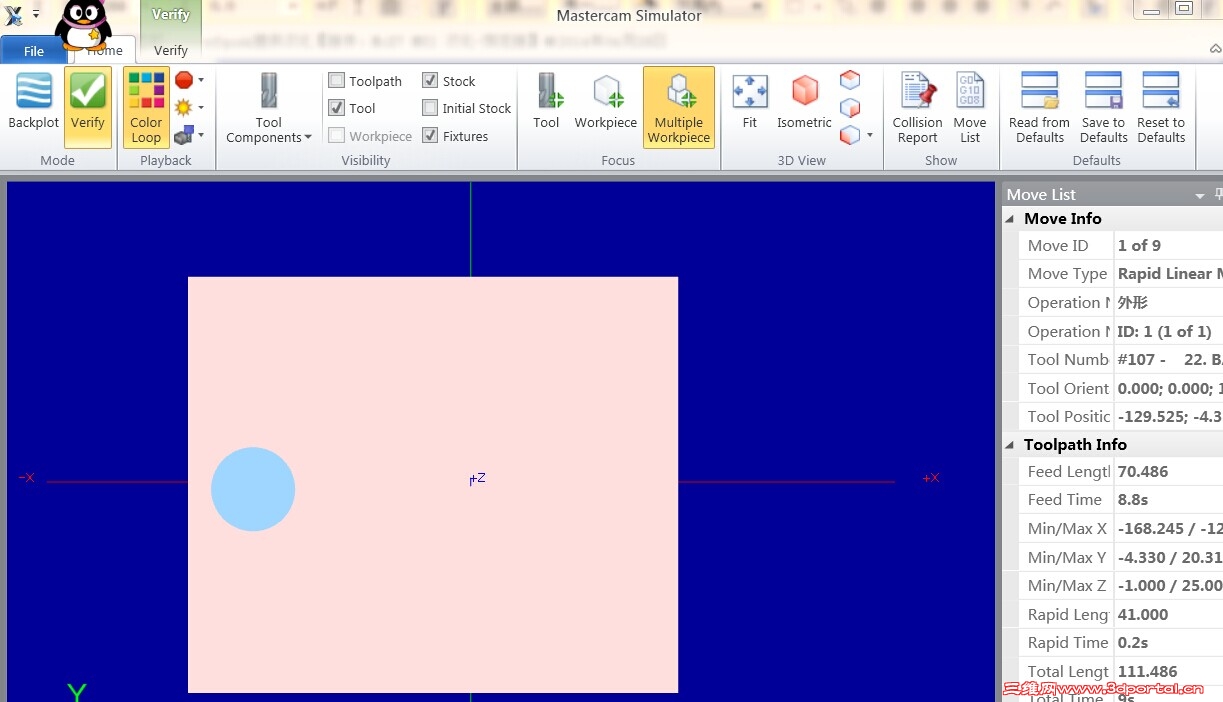Switch to Backplot mode

[x=34, y=103]
